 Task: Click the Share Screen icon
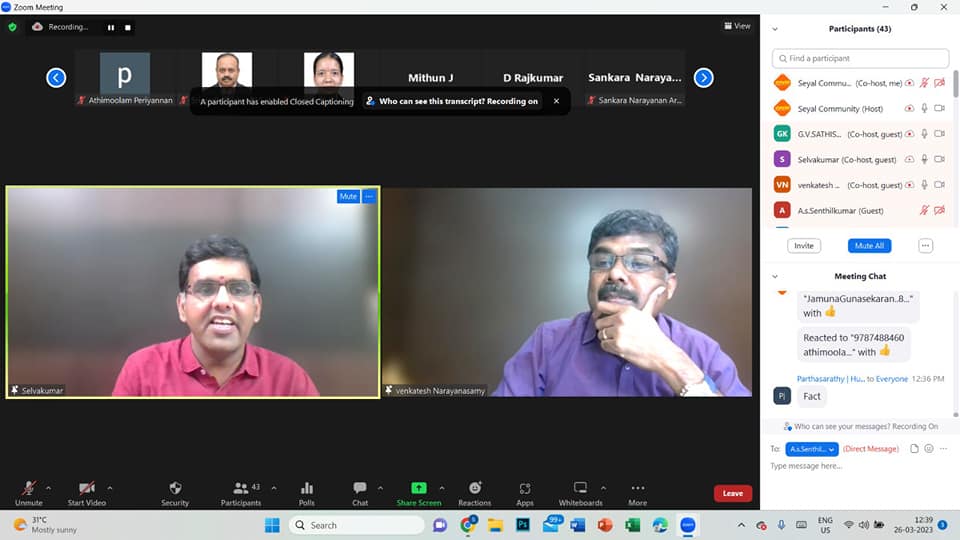pos(418,488)
